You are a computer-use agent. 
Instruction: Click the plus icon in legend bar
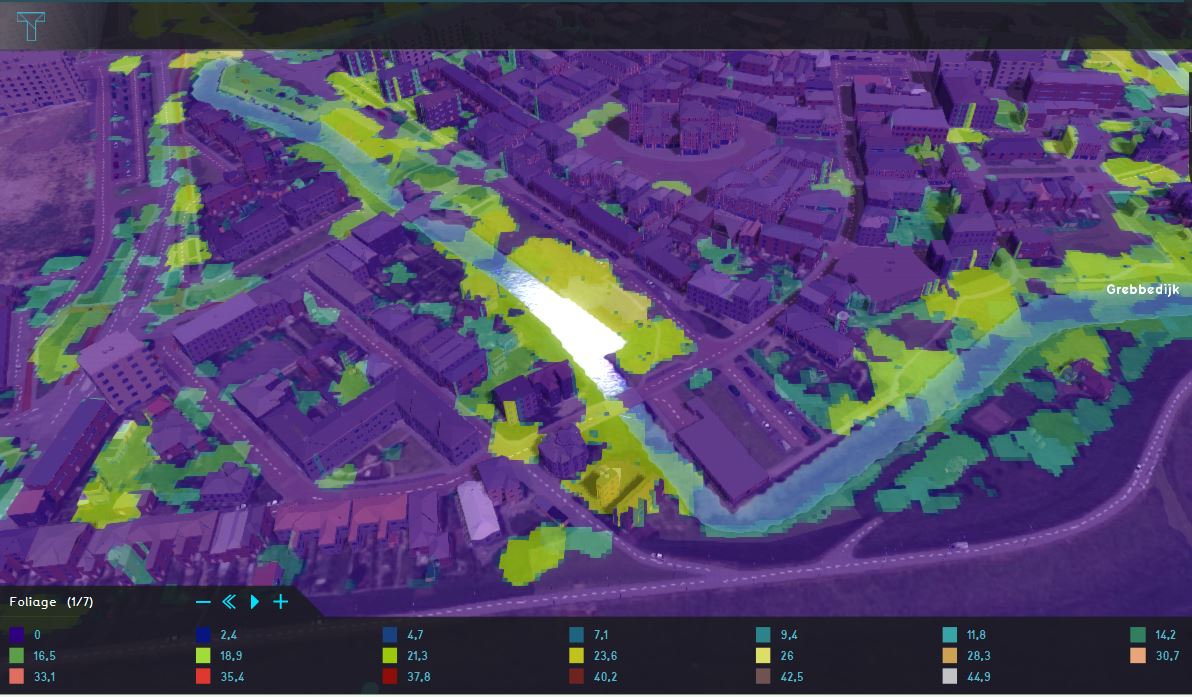click(x=281, y=602)
